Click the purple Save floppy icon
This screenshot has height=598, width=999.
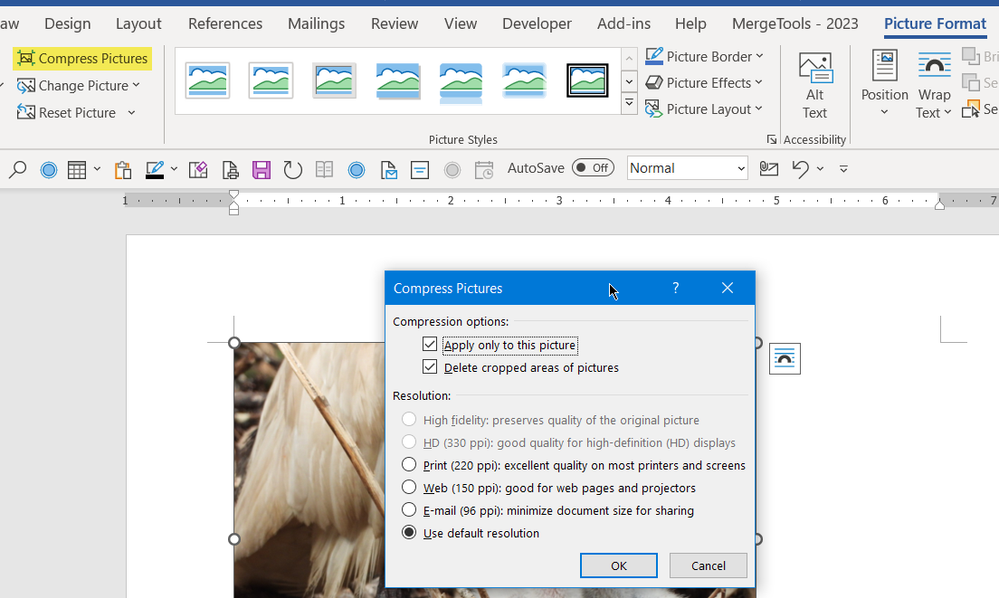click(x=261, y=170)
